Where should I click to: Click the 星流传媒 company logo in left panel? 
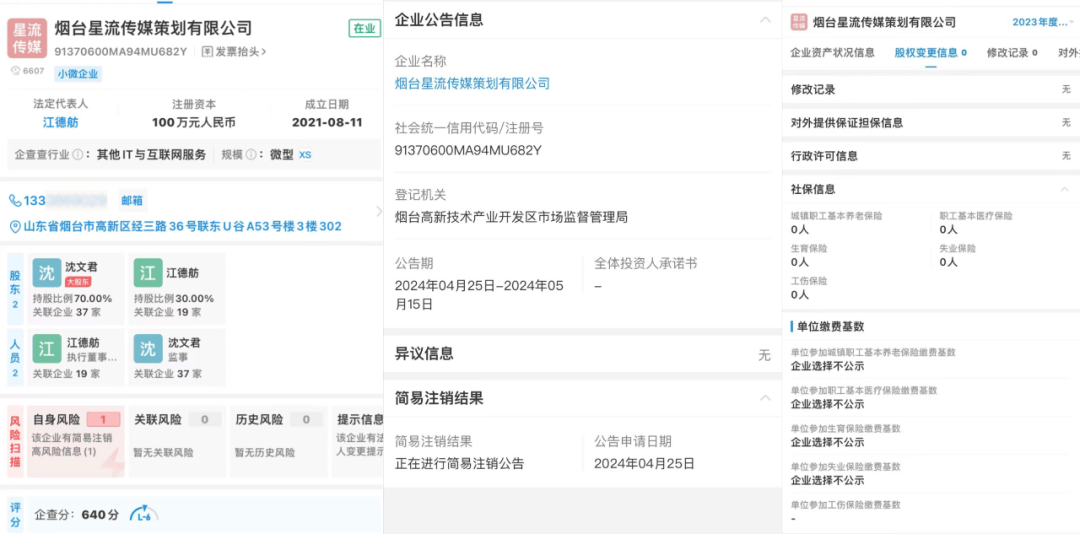(27, 38)
